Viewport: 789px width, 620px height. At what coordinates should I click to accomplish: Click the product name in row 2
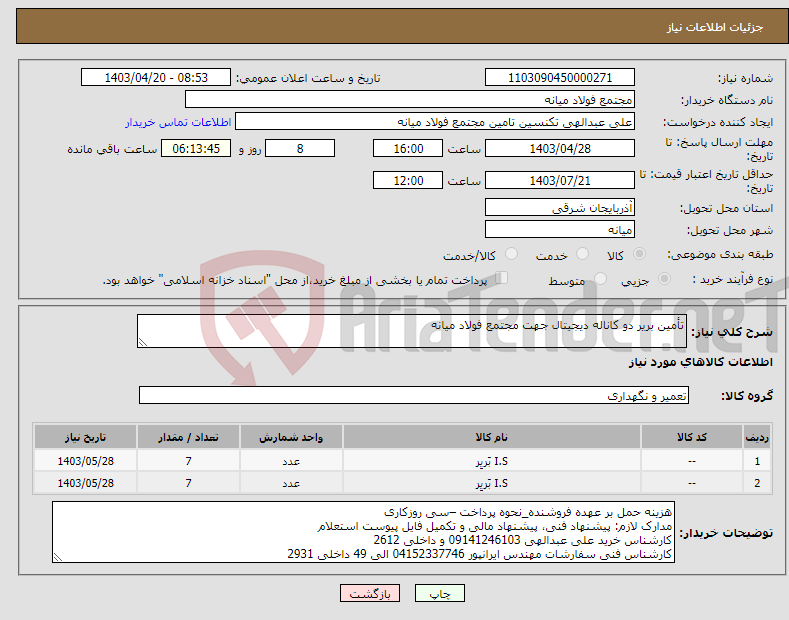coord(492,483)
